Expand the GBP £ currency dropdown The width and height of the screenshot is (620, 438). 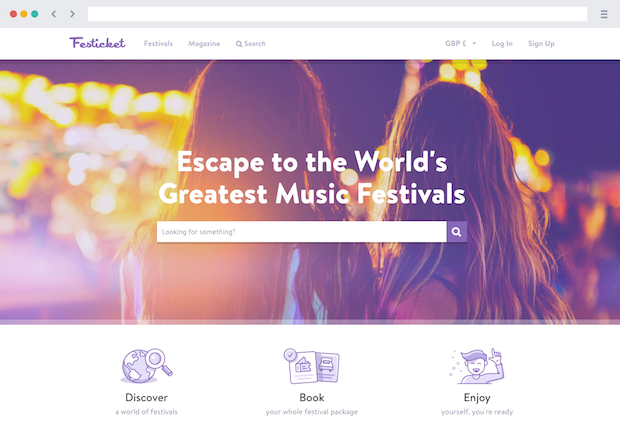pos(461,43)
